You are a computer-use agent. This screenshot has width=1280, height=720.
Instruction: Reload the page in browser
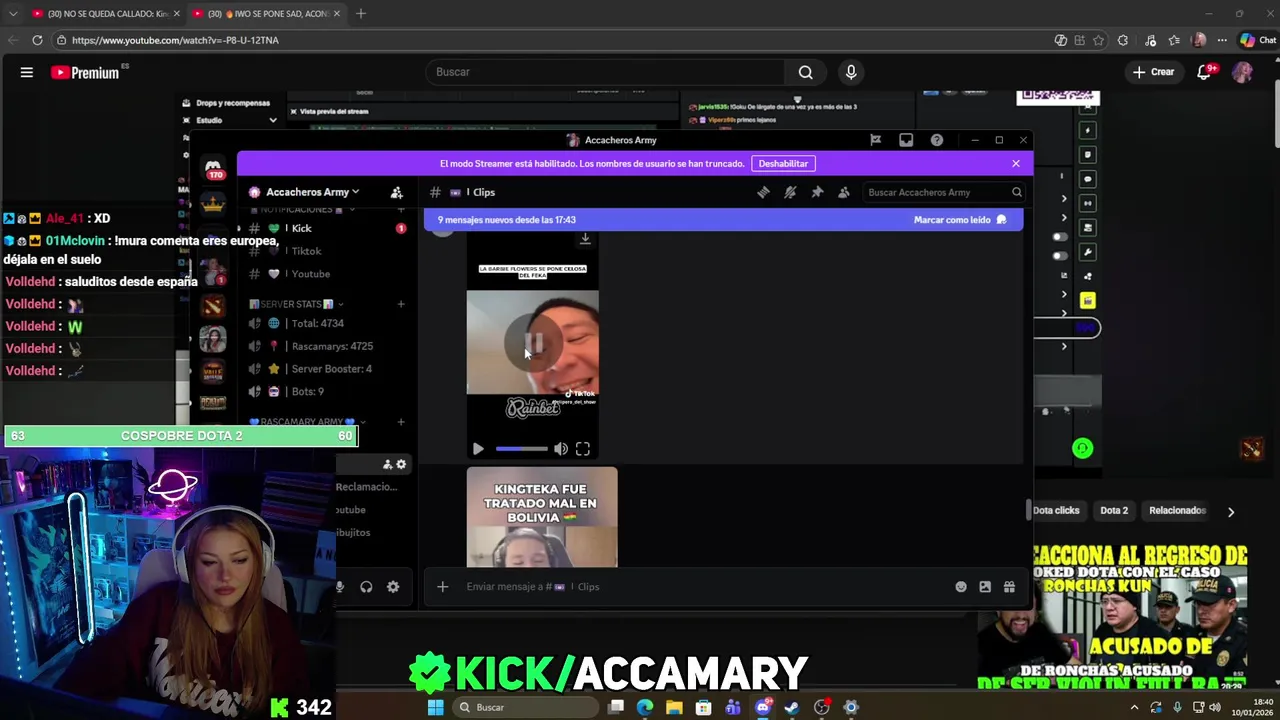(37, 40)
